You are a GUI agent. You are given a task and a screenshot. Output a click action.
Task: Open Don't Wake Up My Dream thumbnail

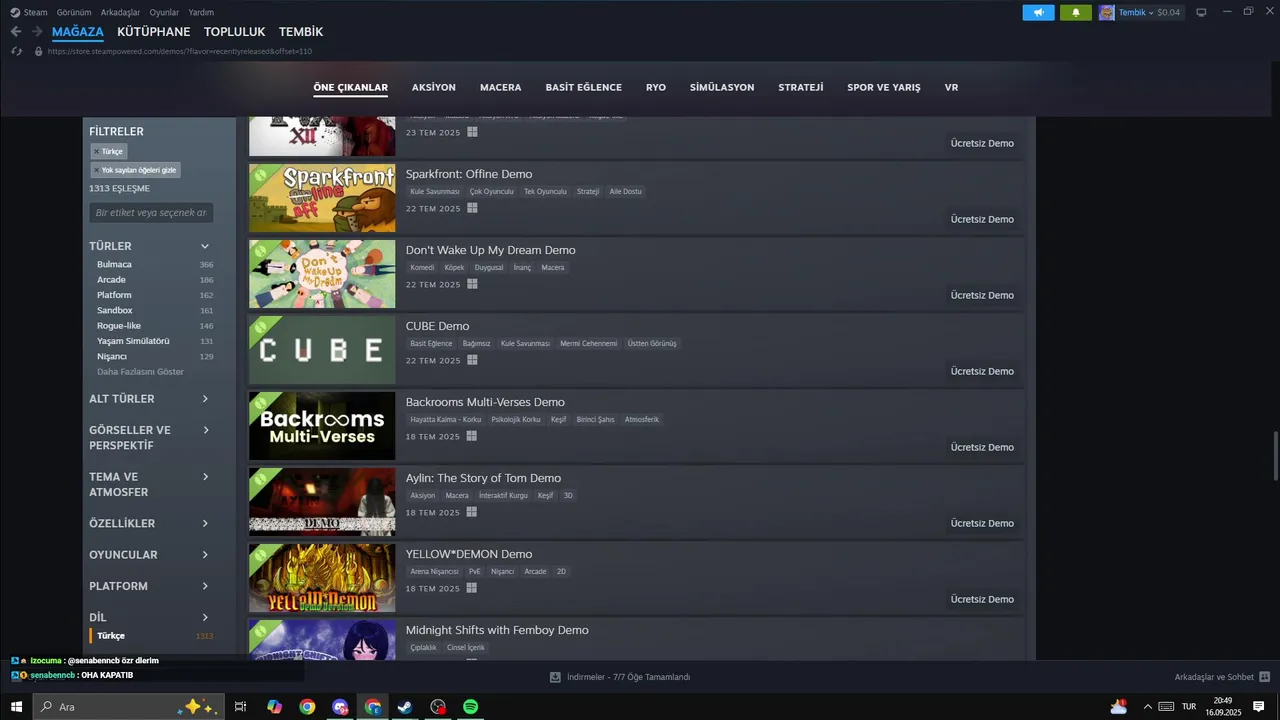click(322, 274)
